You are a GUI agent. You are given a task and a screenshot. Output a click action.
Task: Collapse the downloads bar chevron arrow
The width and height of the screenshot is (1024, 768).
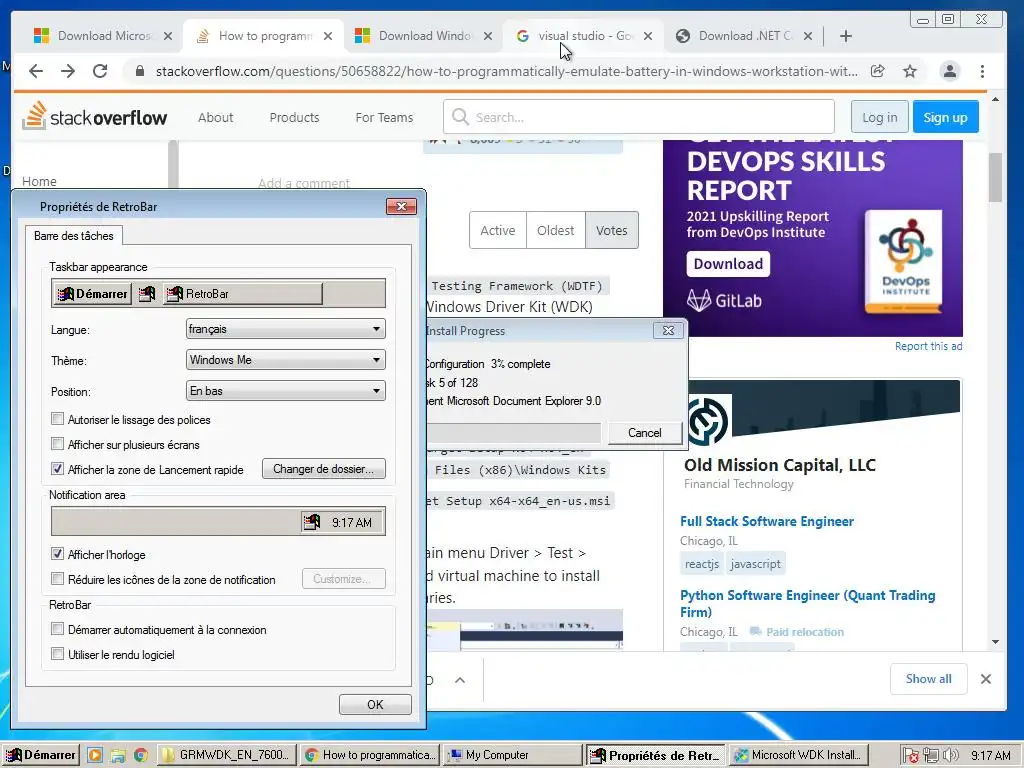(x=460, y=680)
